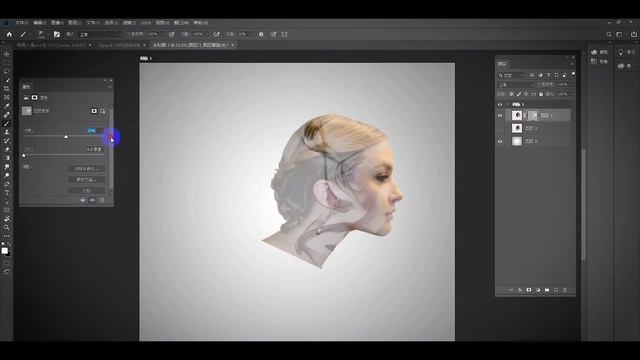Select the Clone Stamp tool
This screenshot has height=360, width=640.
point(7,132)
